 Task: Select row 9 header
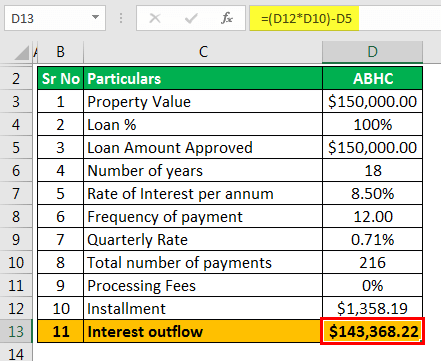pos(16,239)
